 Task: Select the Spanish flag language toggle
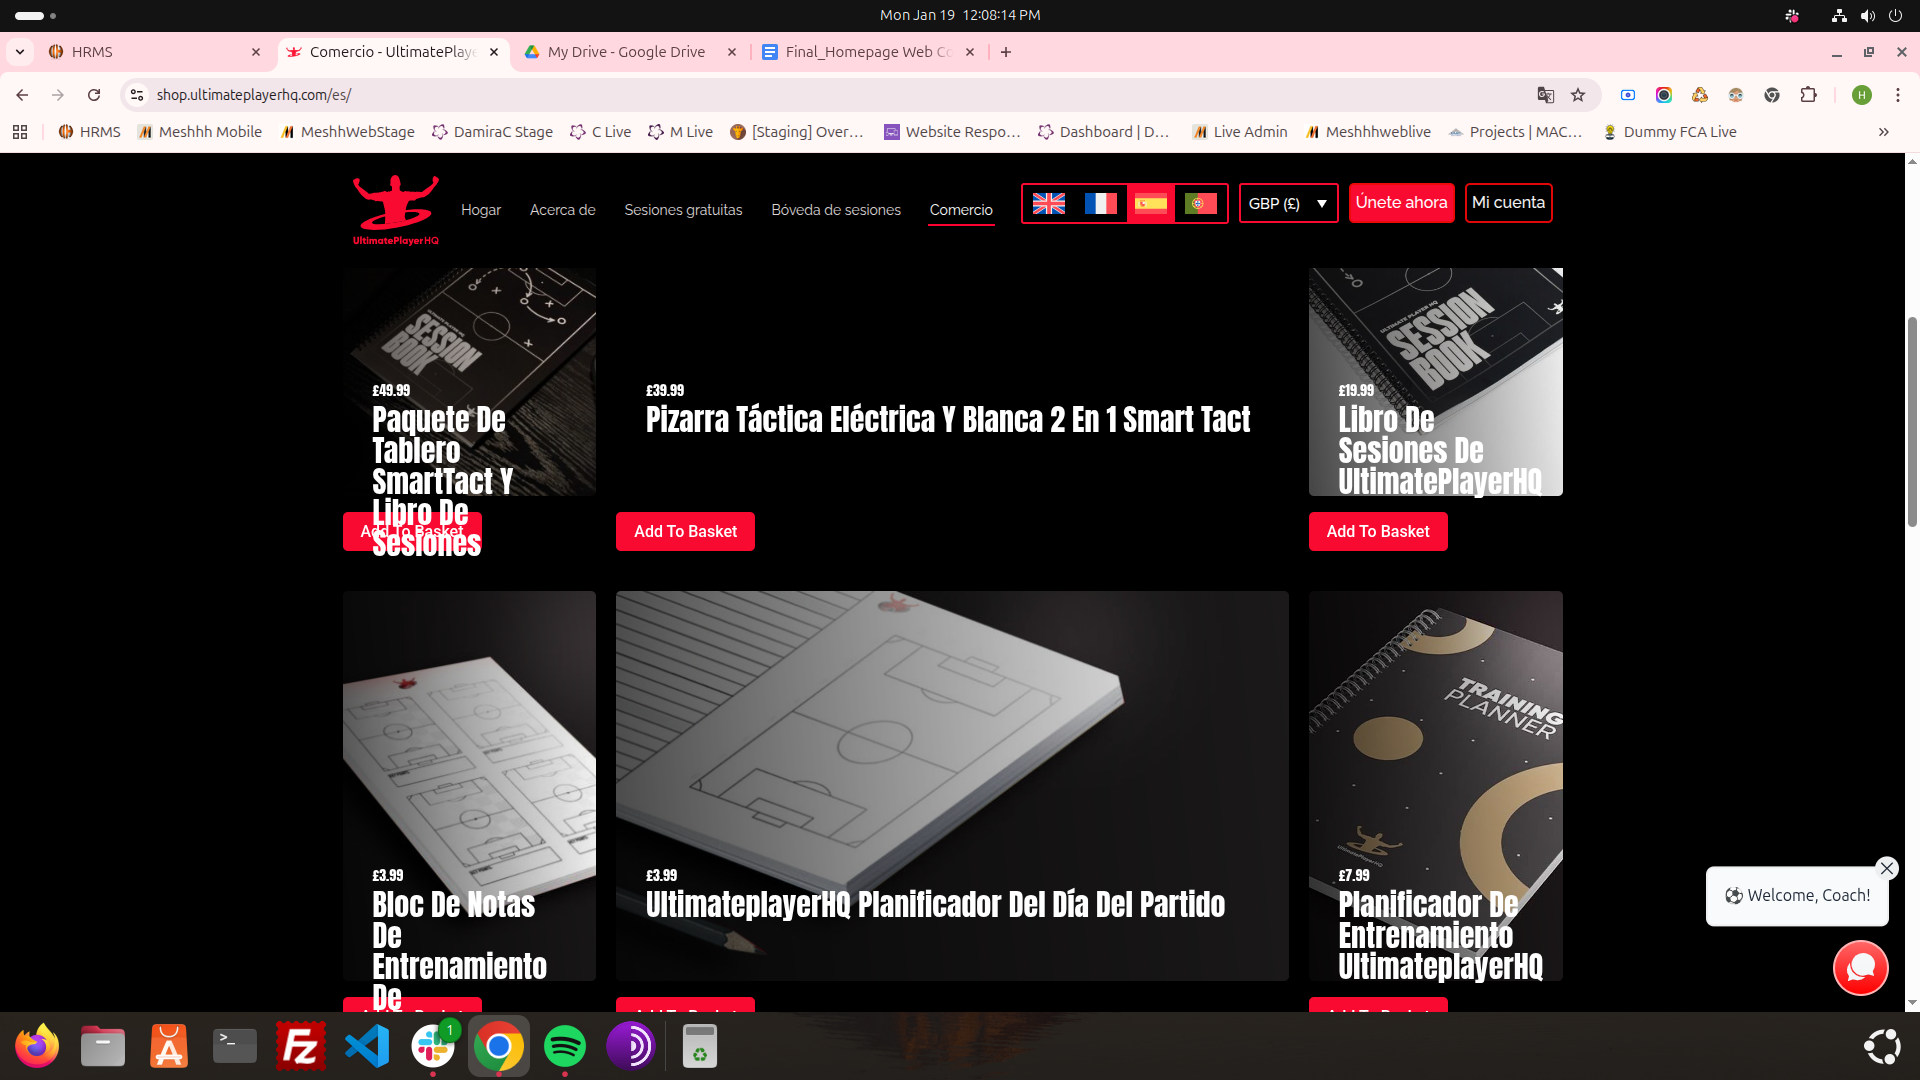click(x=1150, y=204)
